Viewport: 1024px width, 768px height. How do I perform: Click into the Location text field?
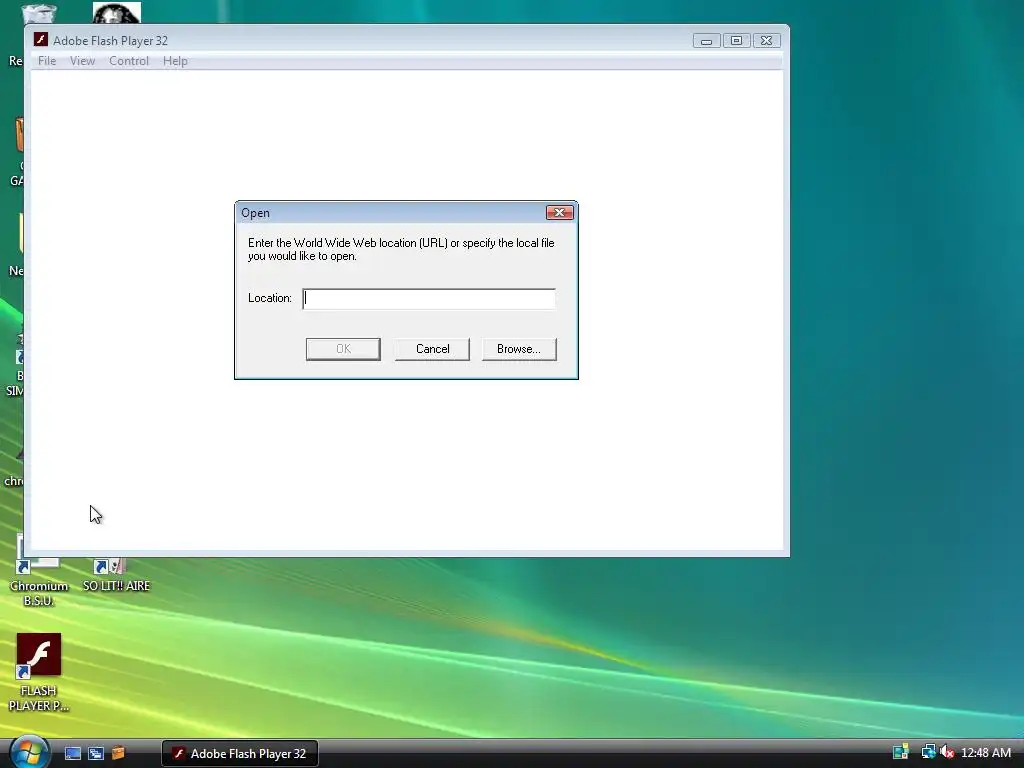[x=429, y=298]
